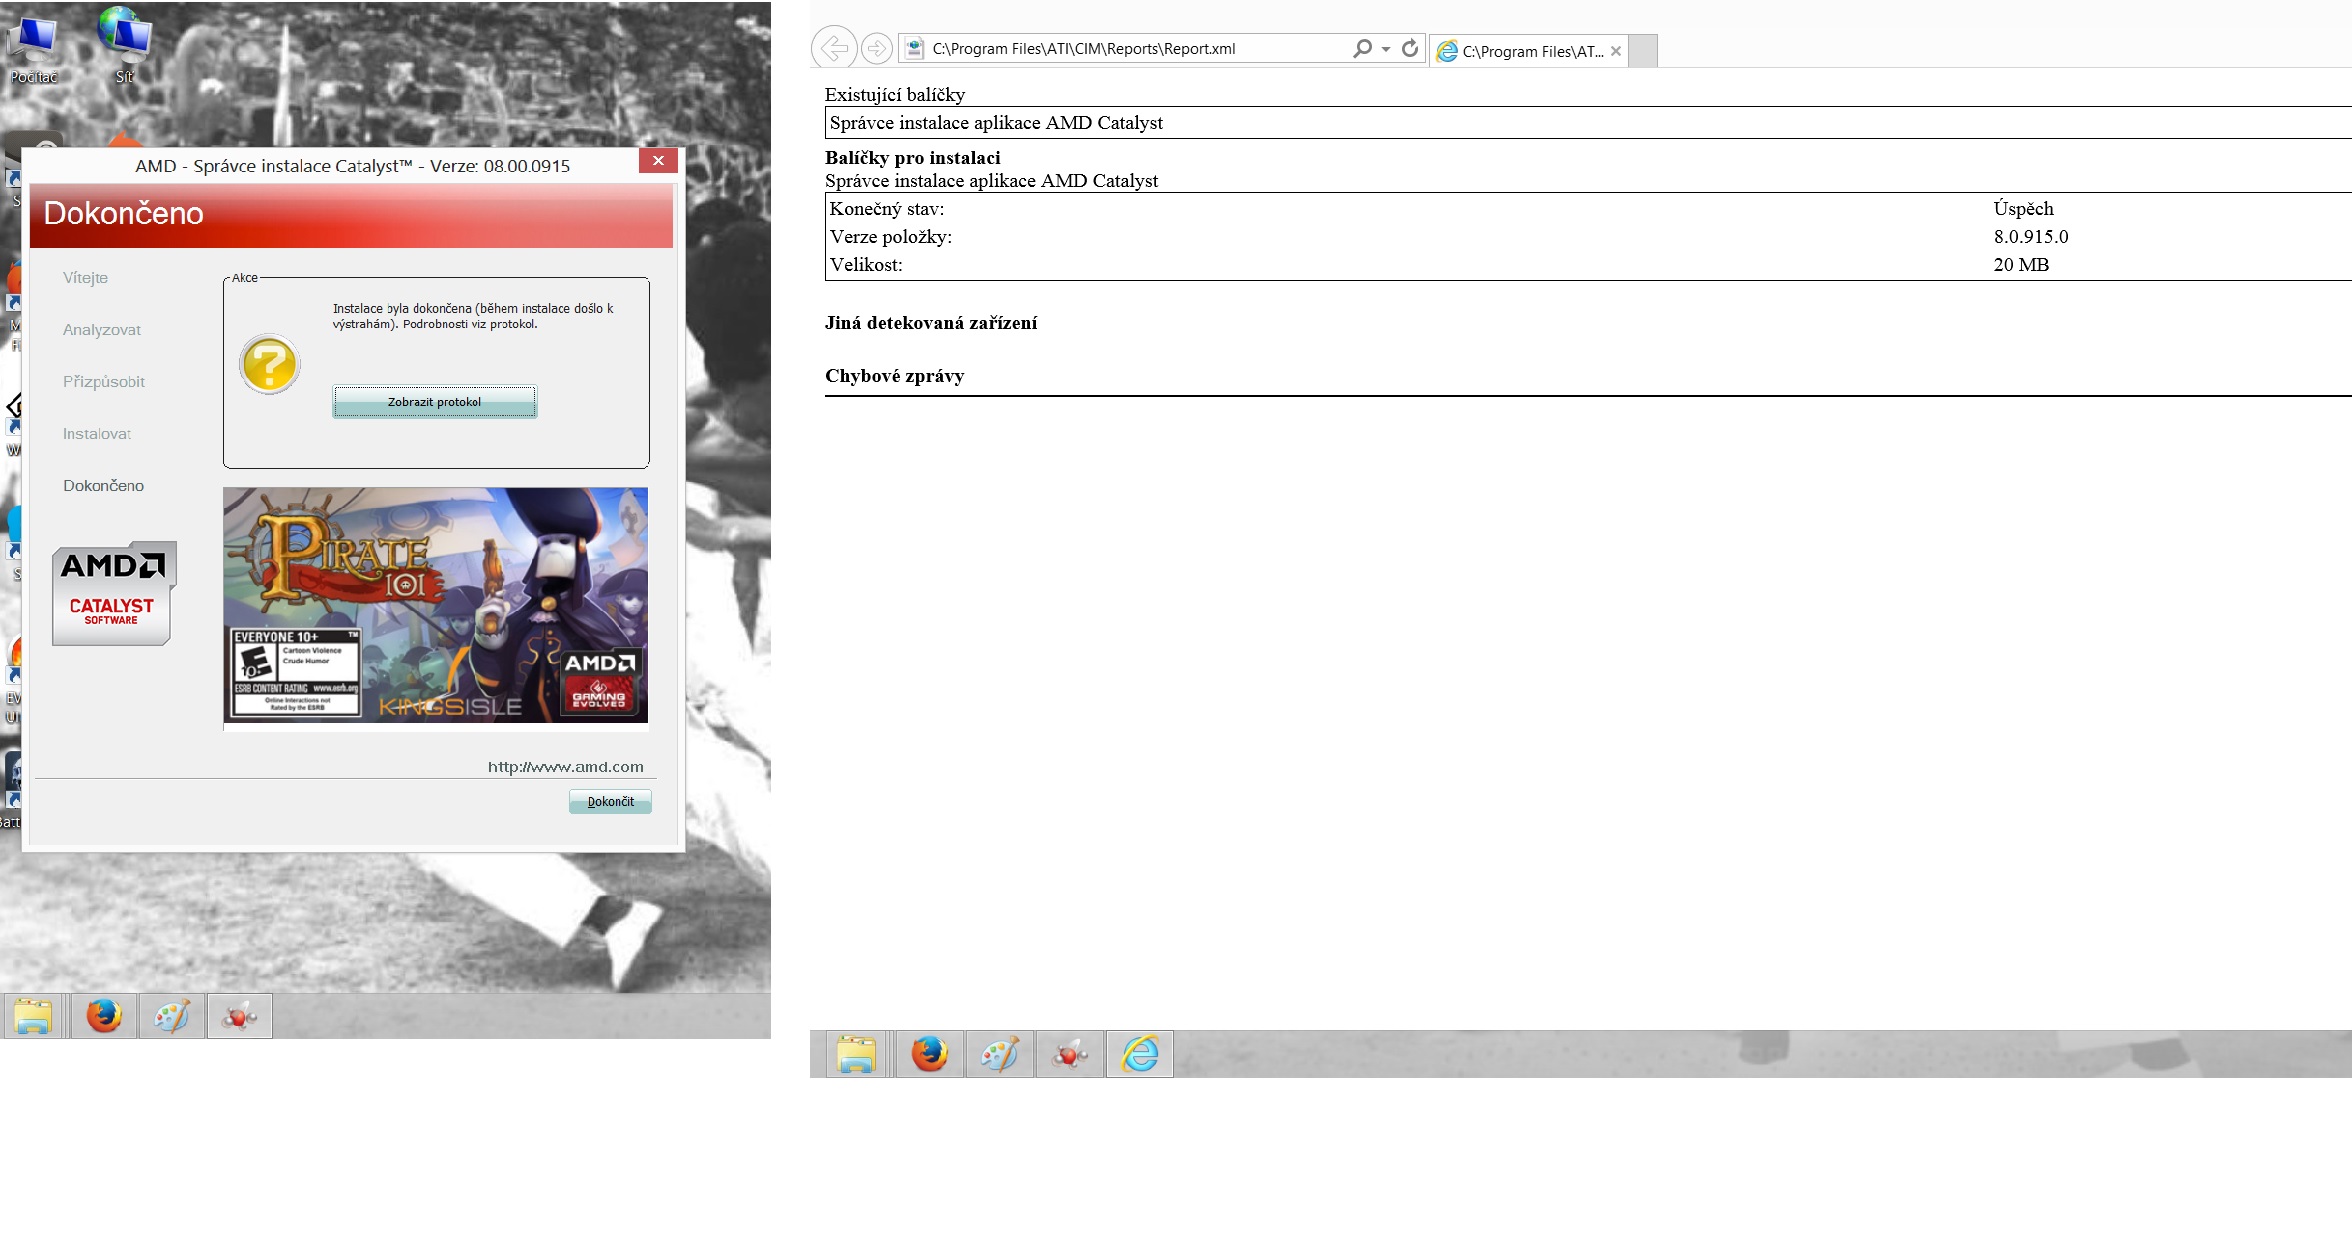Expand address bar dropdown arrow

point(1386,49)
